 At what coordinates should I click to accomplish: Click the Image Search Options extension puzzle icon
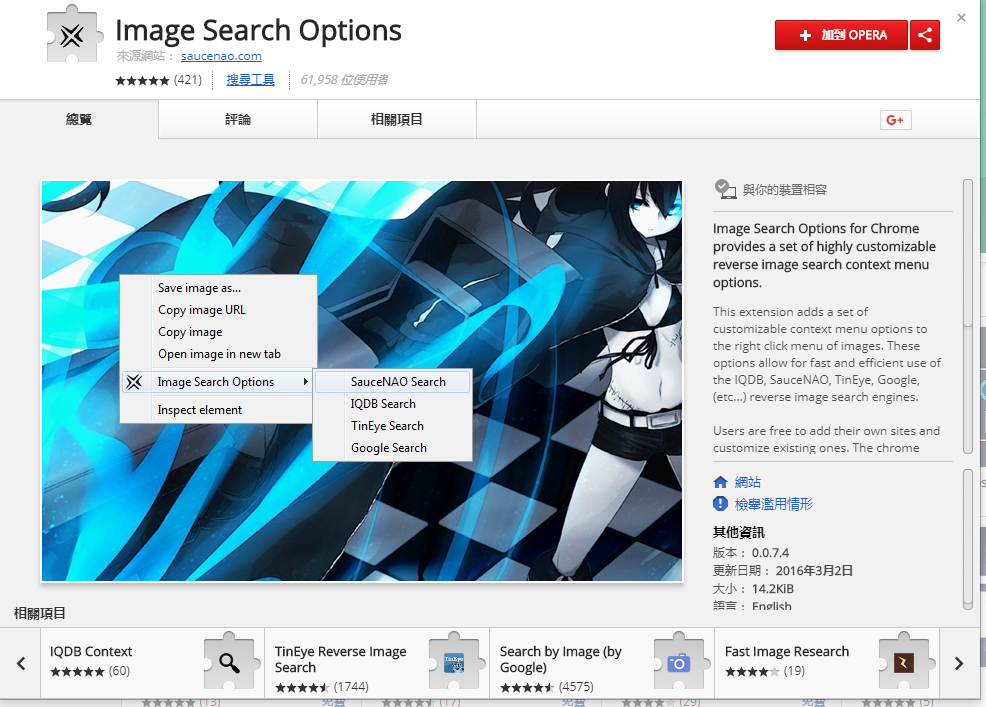[x=74, y=35]
